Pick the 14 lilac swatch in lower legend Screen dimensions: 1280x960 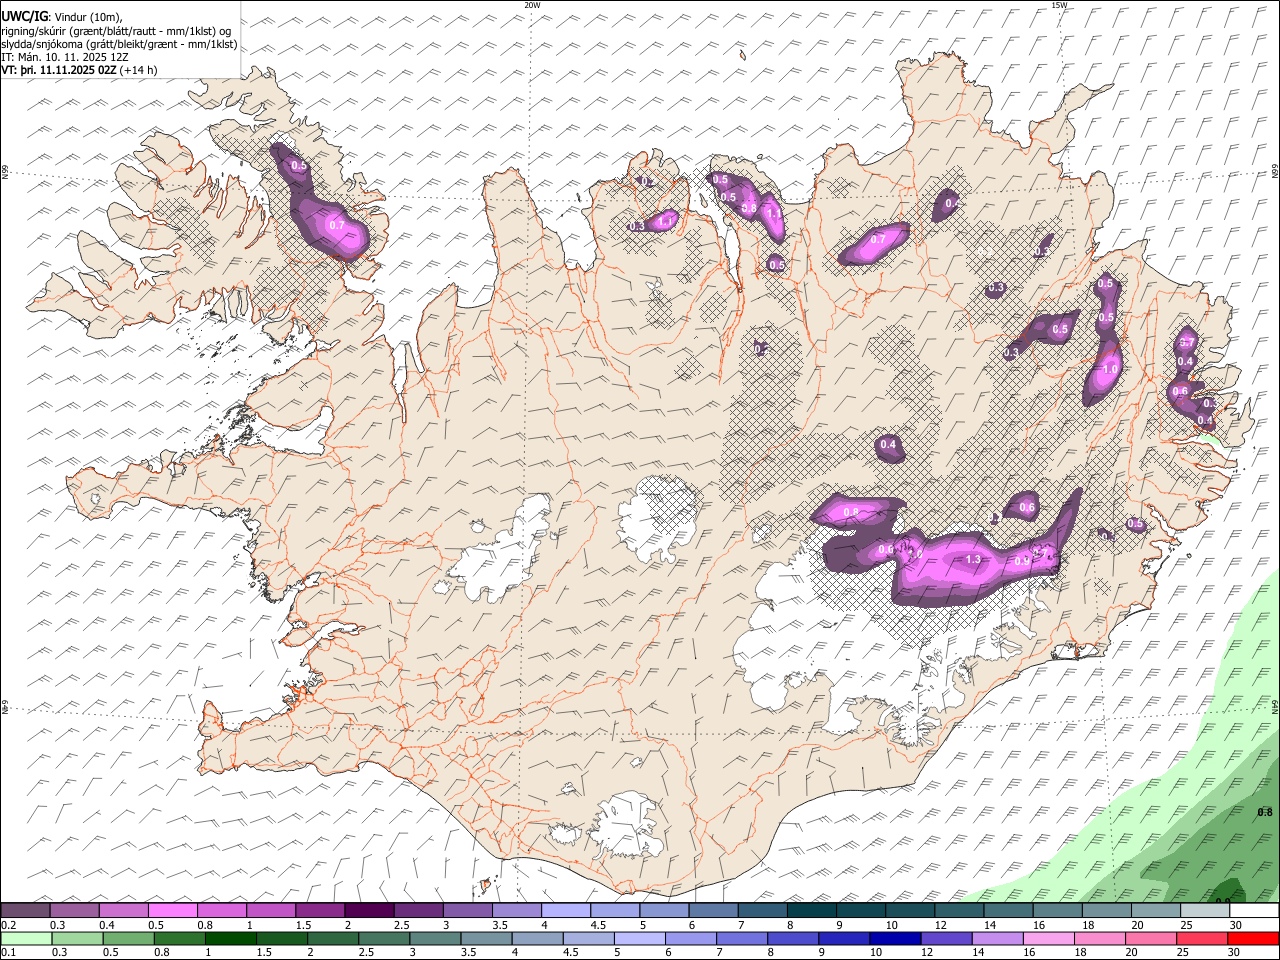pyautogui.click(x=997, y=939)
